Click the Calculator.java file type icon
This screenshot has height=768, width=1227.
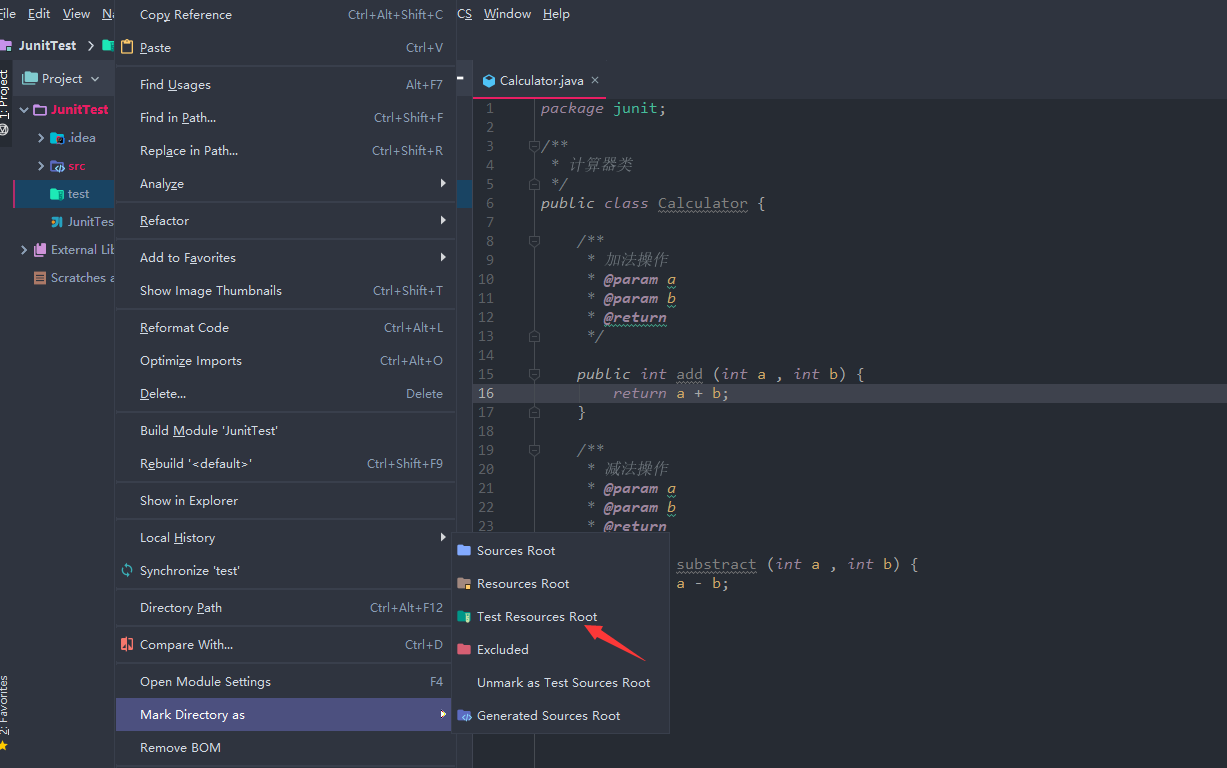(x=489, y=81)
